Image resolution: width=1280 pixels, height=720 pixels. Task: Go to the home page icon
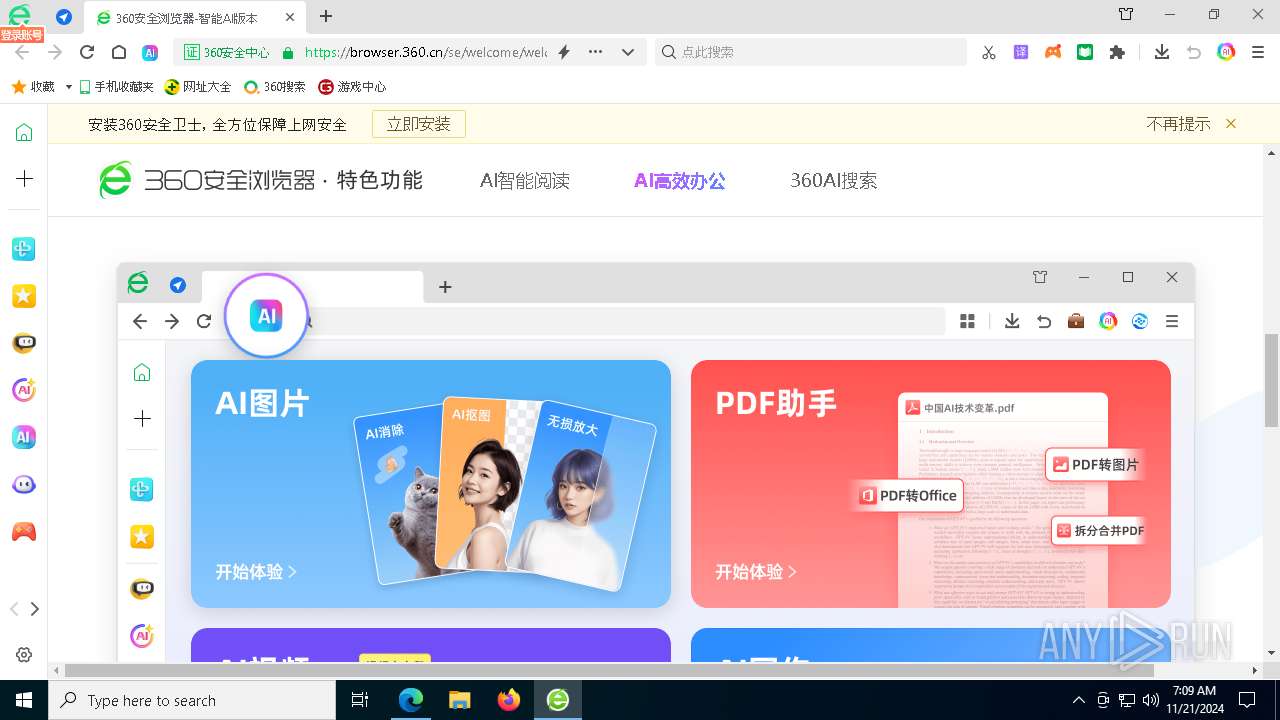coord(119,52)
